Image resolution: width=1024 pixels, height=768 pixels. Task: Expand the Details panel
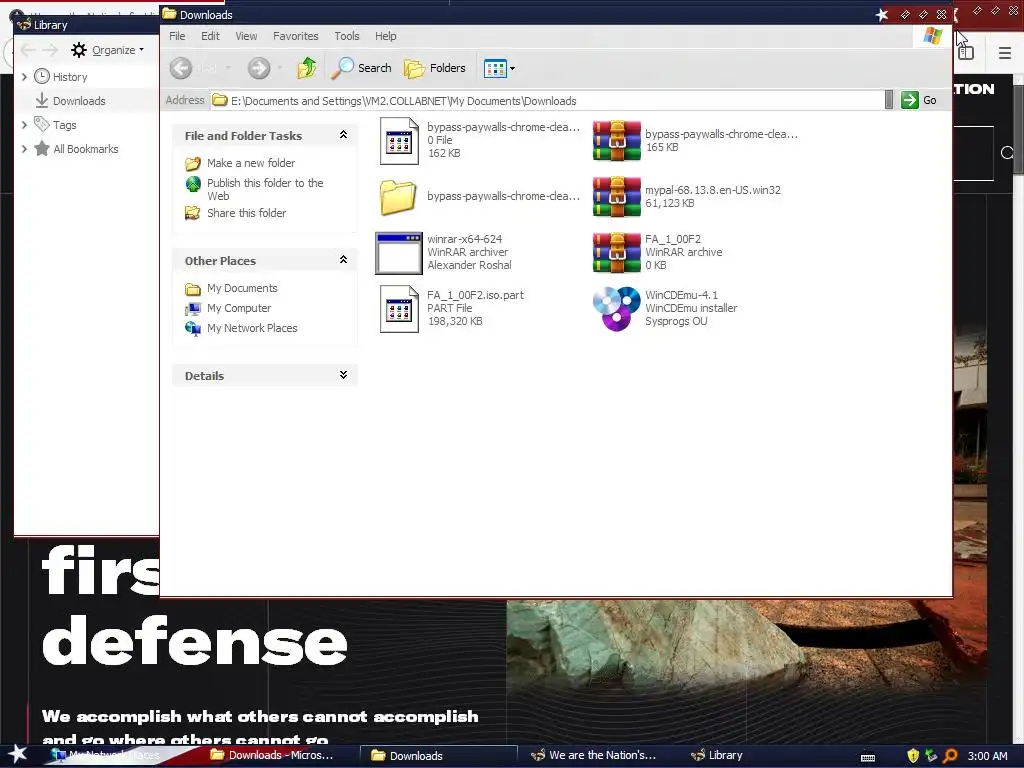coord(343,375)
